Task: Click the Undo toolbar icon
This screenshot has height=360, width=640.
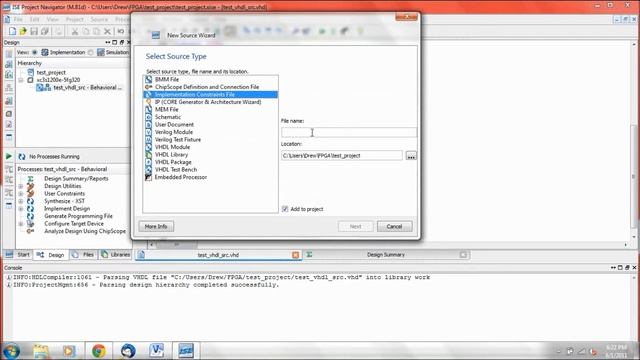Action: click(121, 31)
